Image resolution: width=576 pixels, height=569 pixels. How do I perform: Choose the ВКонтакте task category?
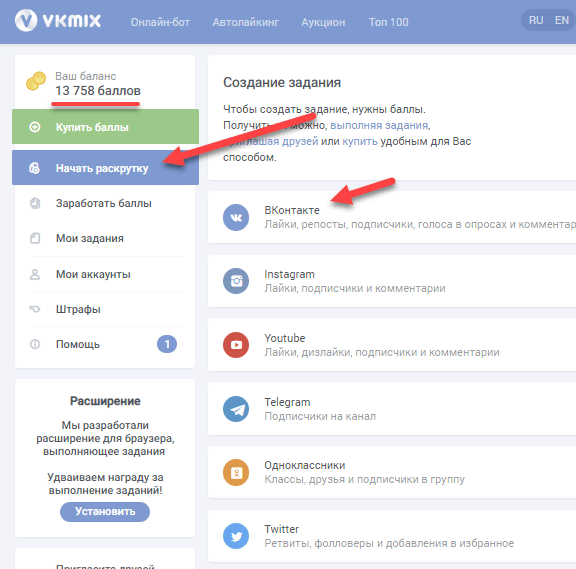click(392, 217)
